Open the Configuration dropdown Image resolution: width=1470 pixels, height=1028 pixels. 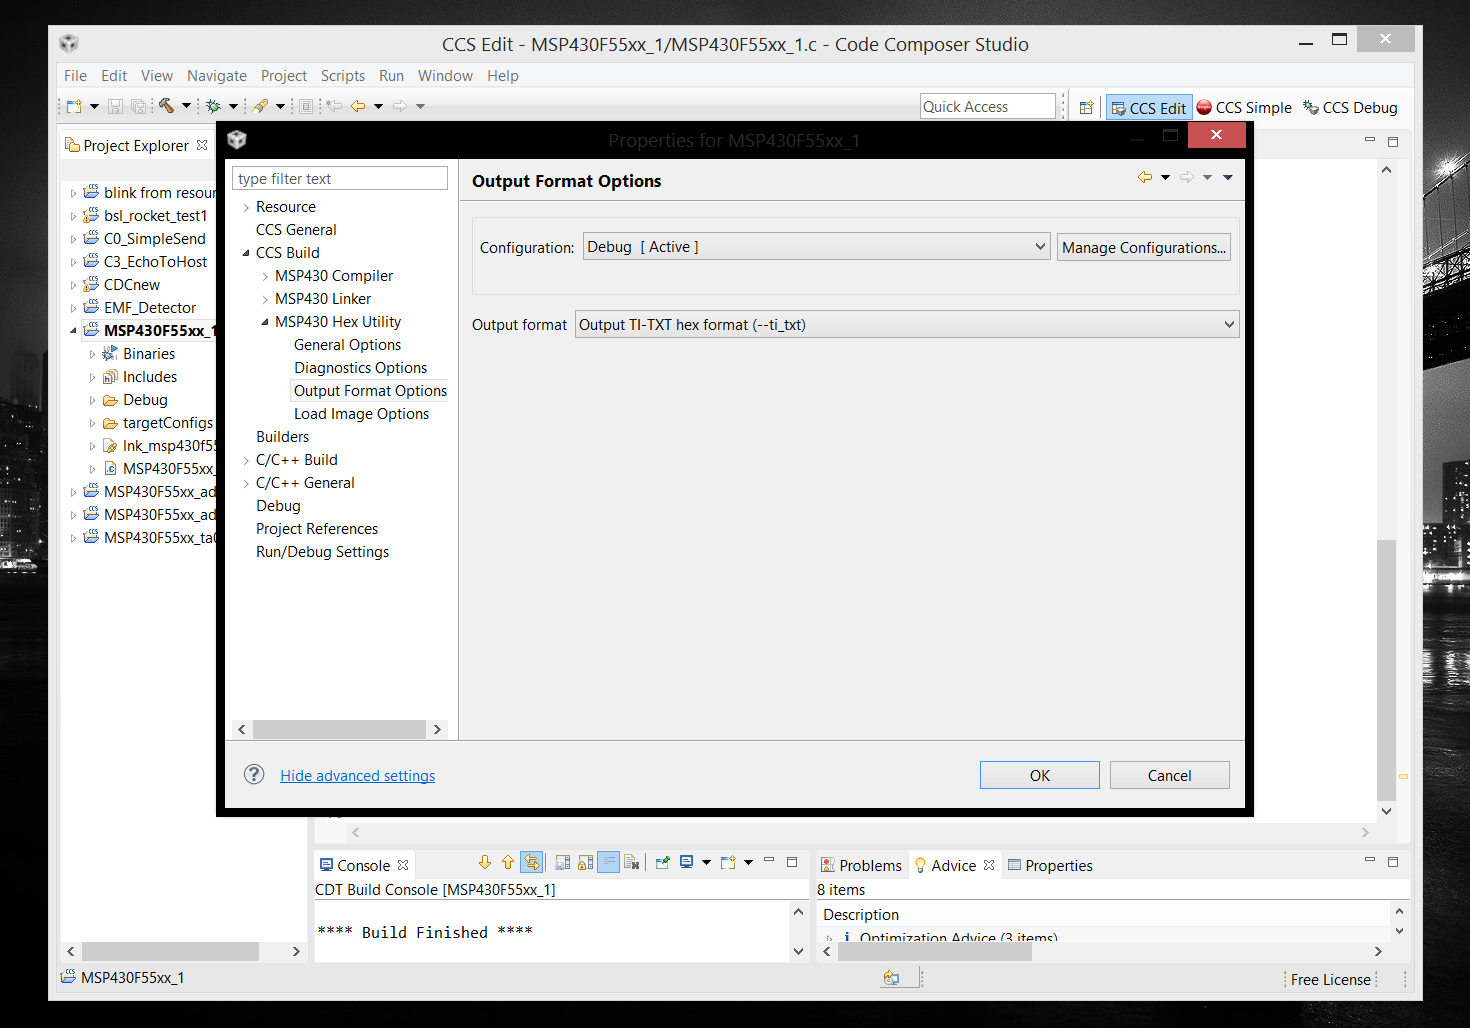[816, 247]
